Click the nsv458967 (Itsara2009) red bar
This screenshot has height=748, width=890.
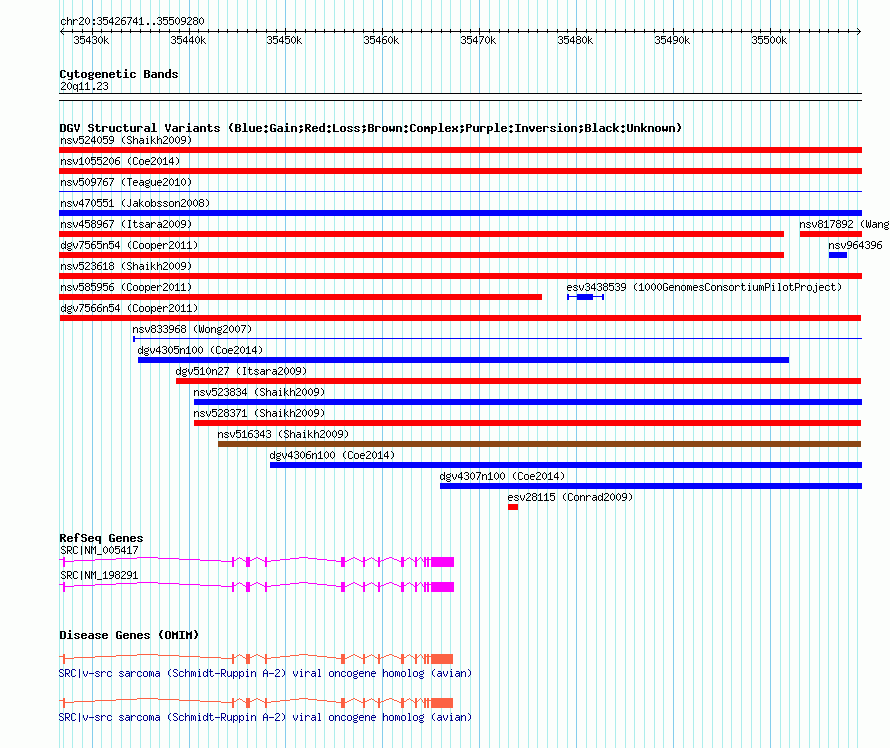click(421, 234)
